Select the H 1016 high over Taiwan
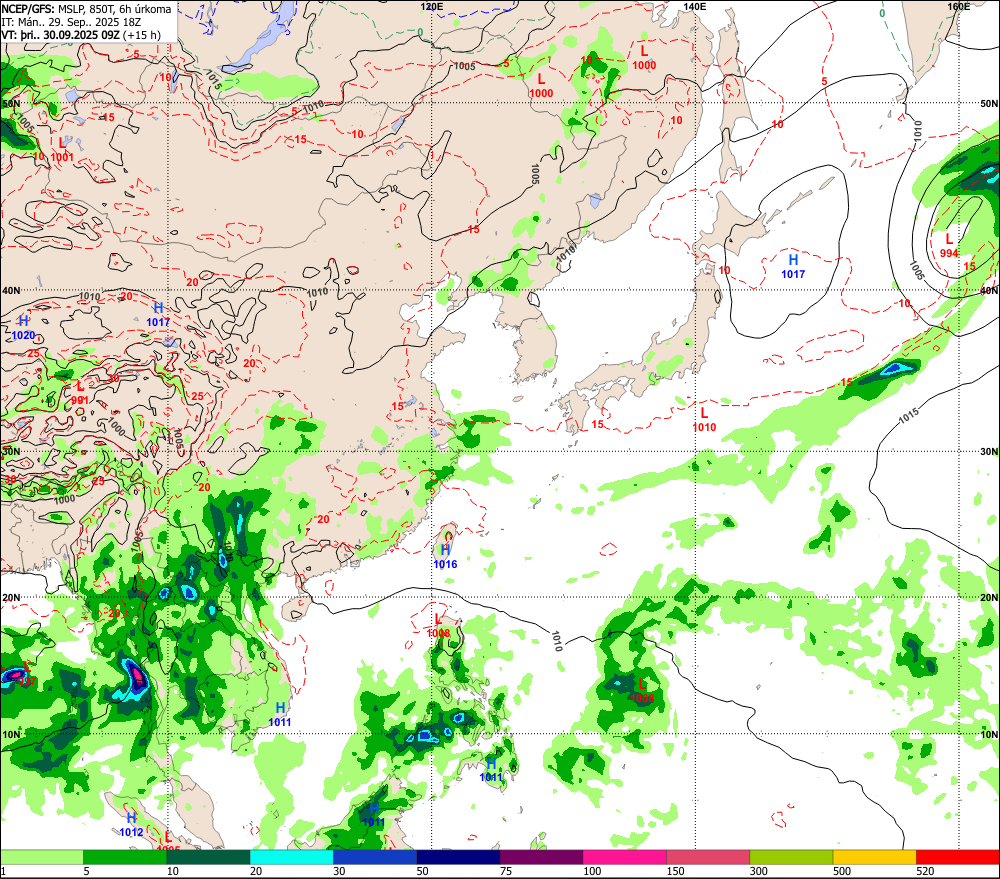The image size is (1000, 879). click(445, 556)
